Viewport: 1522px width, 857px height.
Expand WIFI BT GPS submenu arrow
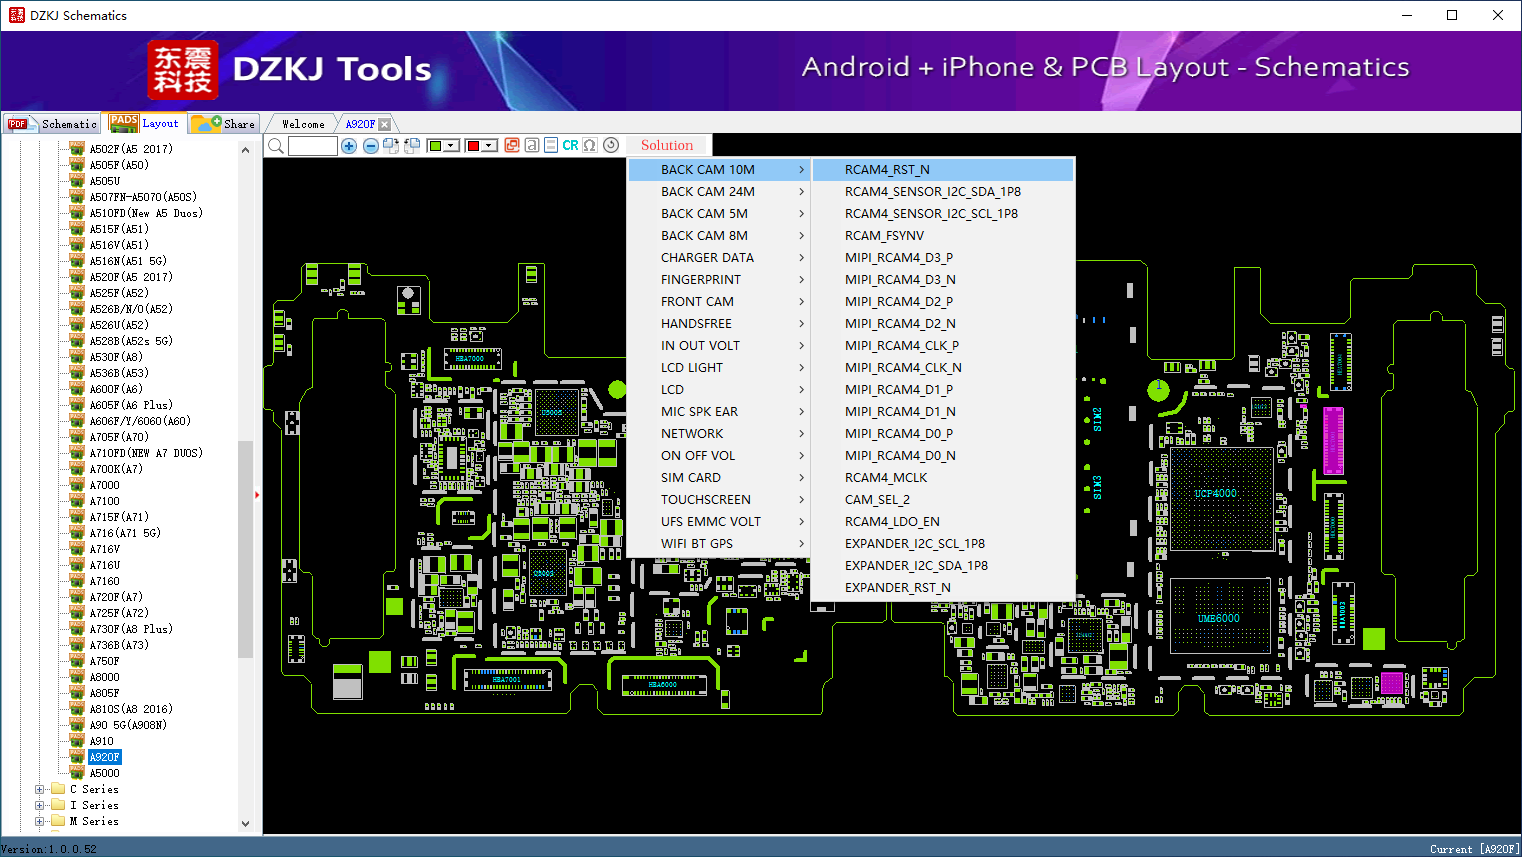pyautogui.click(x=801, y=544)
